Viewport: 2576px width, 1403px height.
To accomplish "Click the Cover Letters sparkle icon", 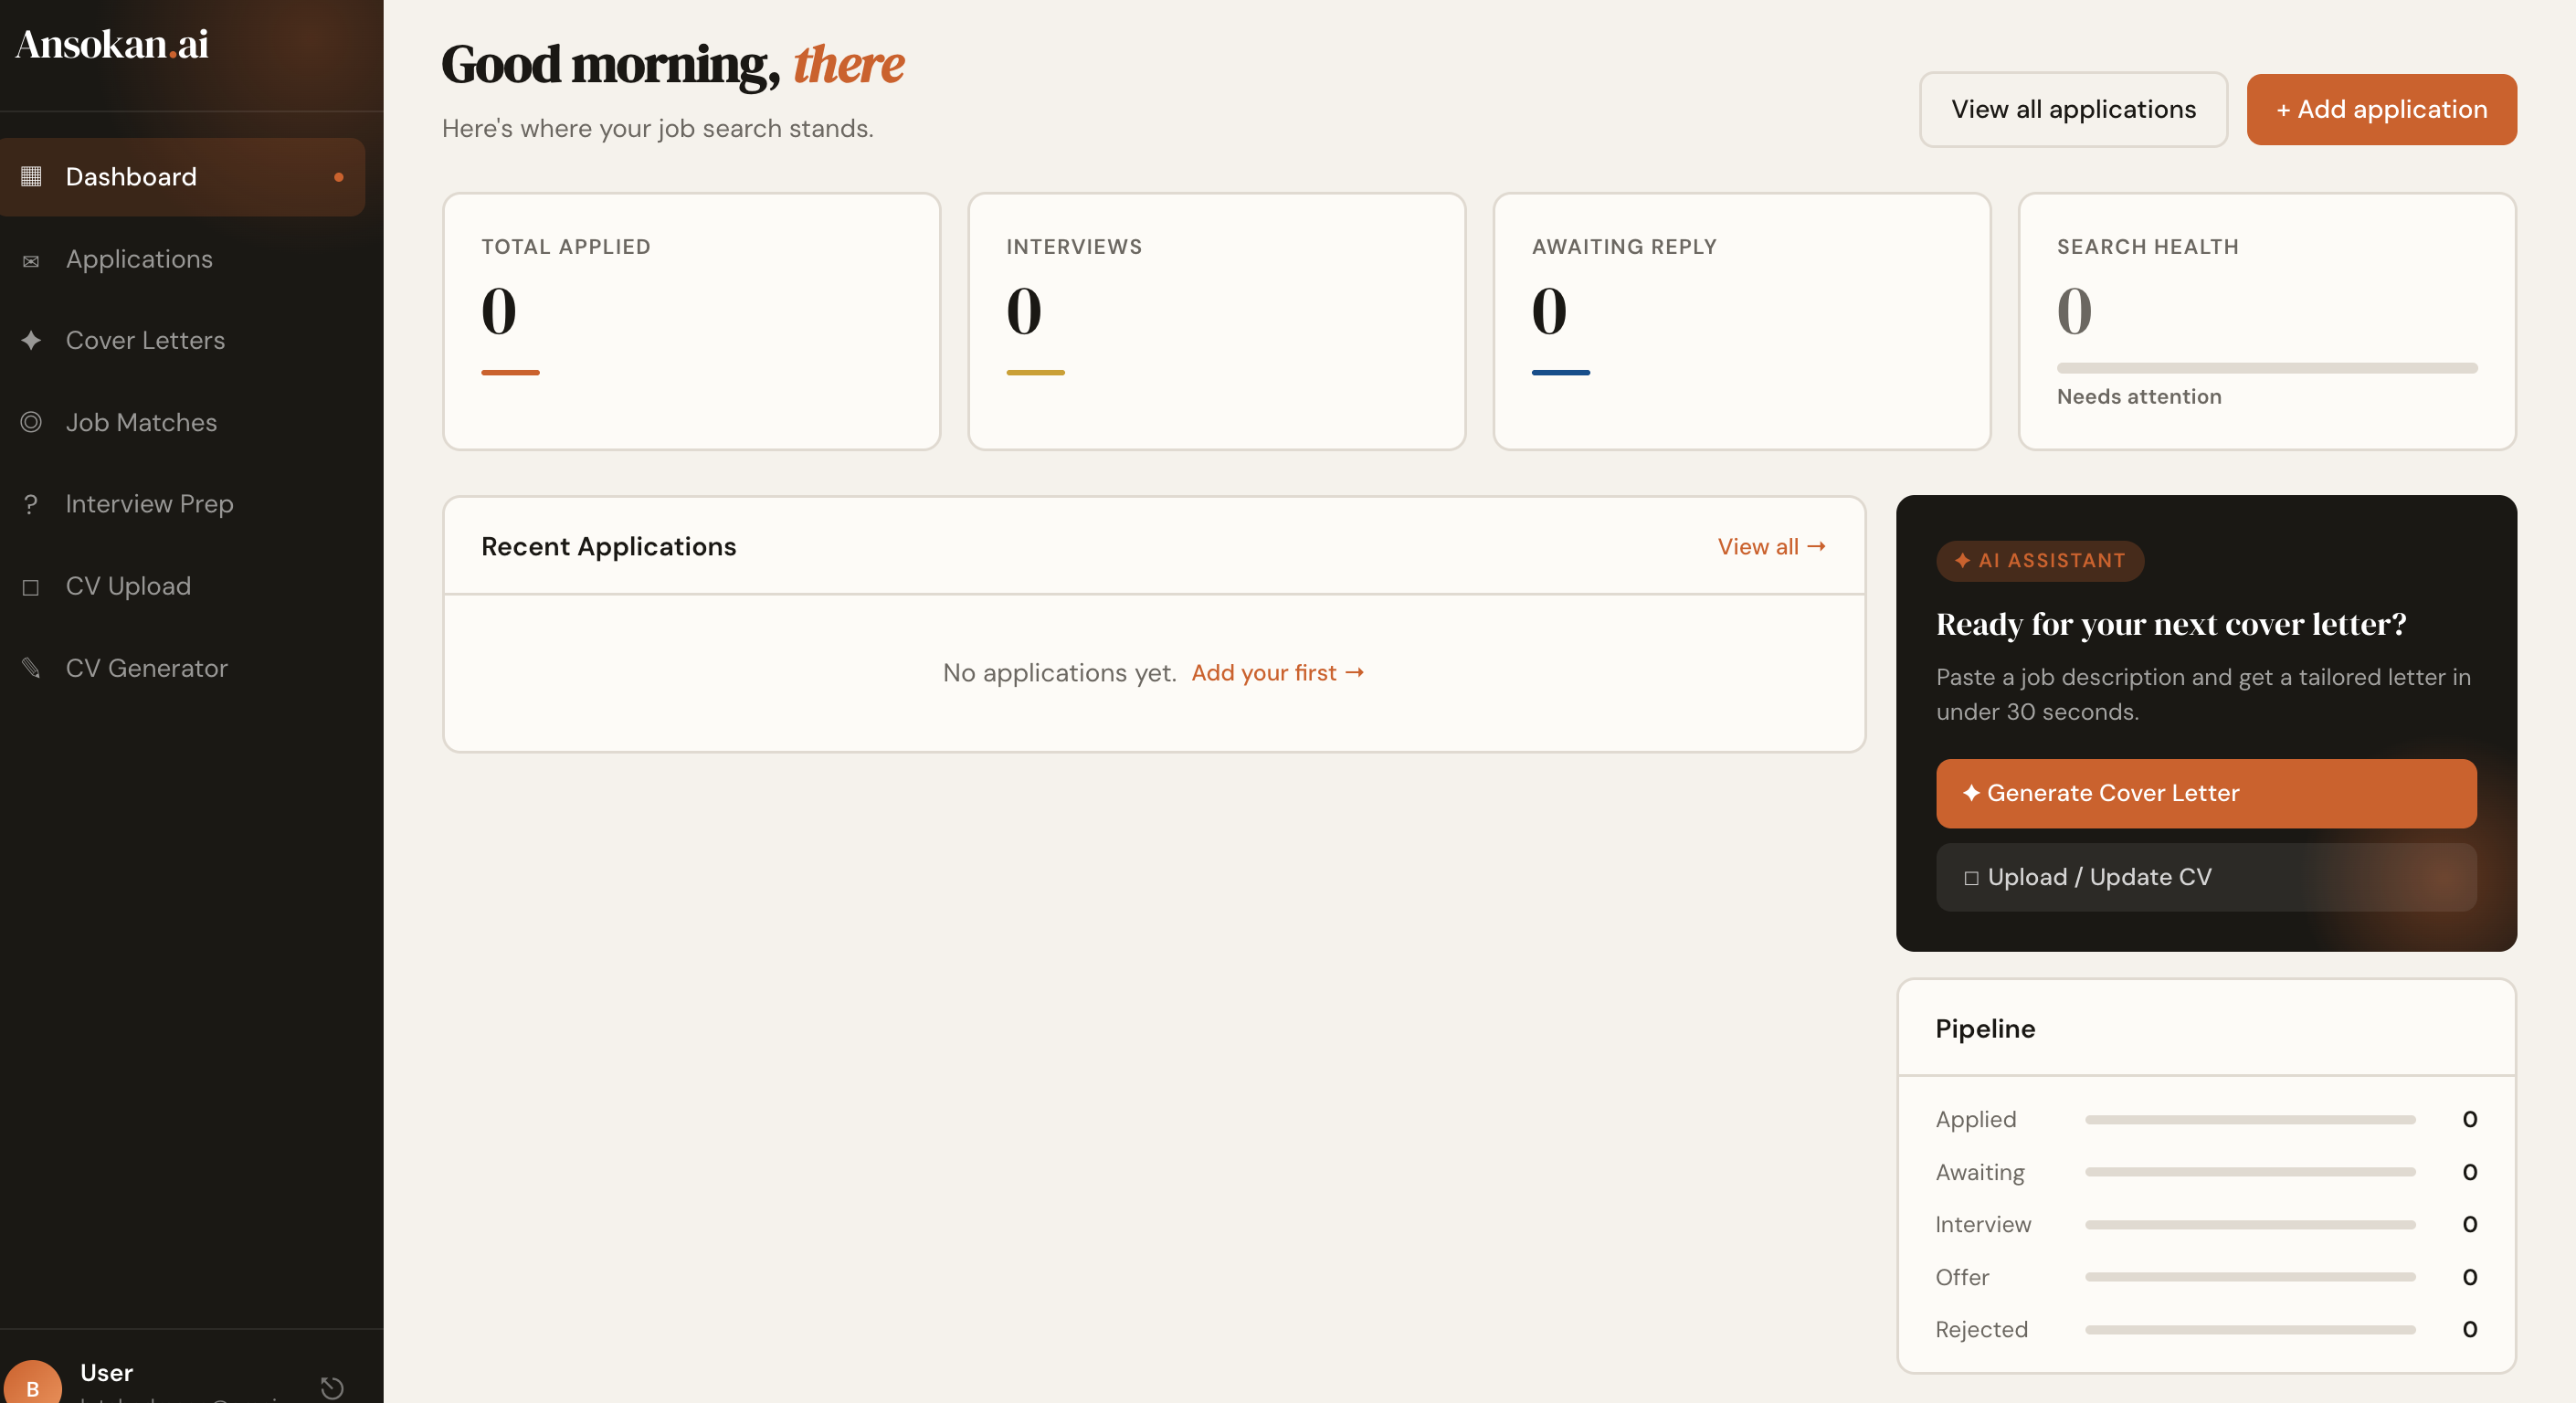I will (31, 340).
